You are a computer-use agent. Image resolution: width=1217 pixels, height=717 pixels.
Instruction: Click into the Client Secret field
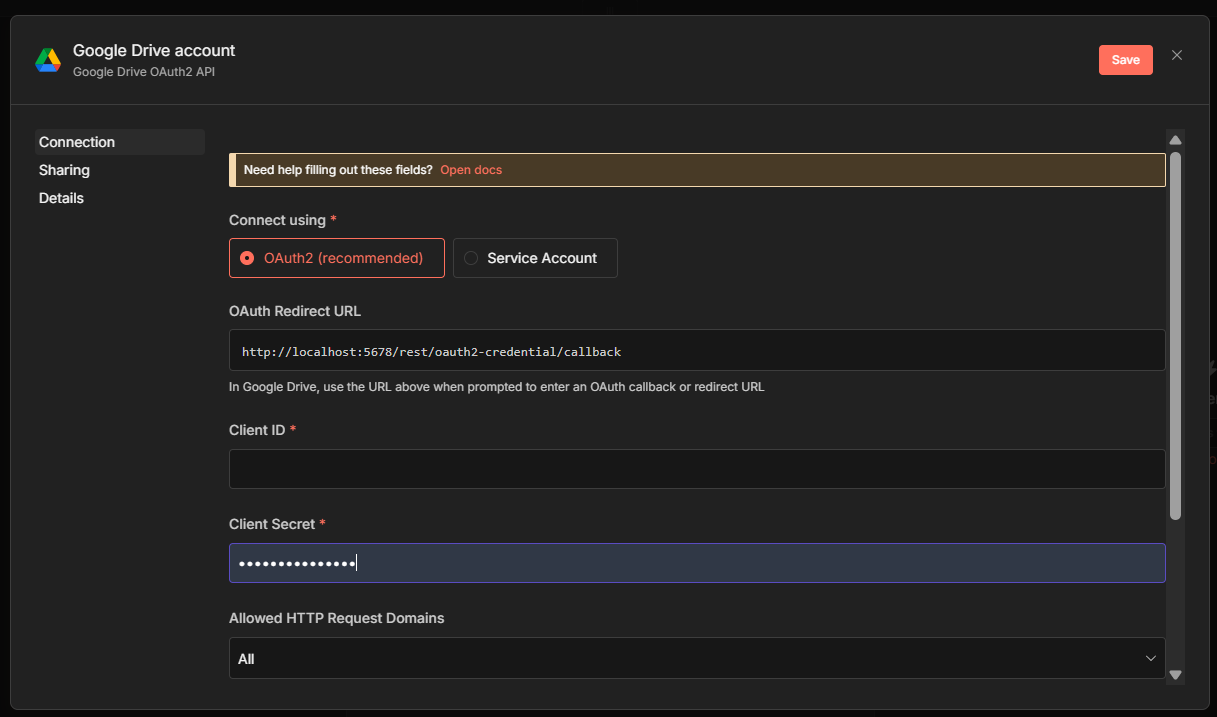696,563
